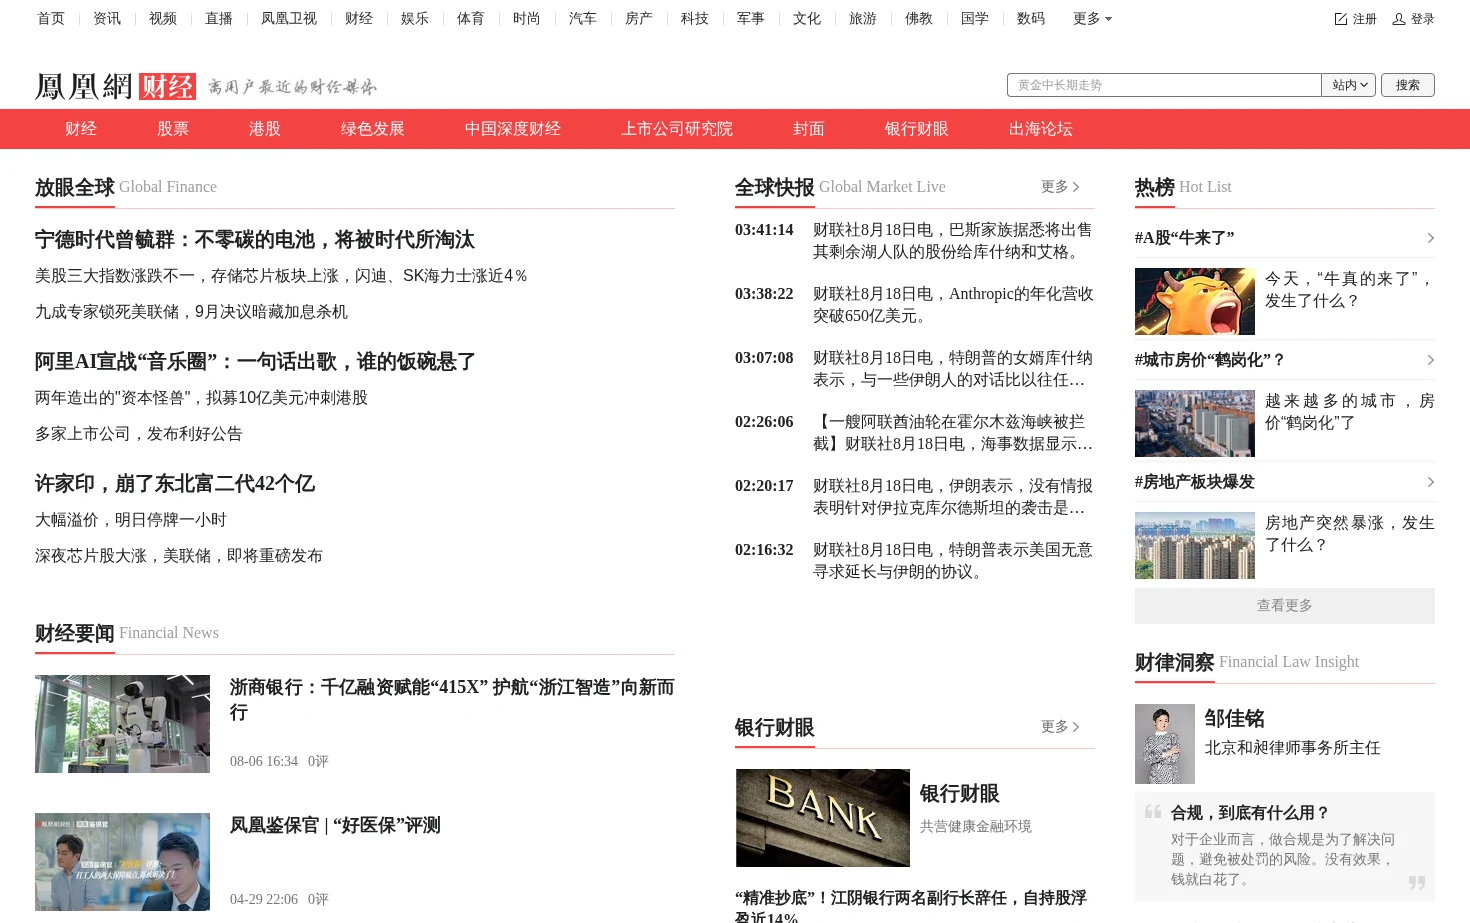Open the 02:16:32 特朗普 news flash

coord(953,561)
